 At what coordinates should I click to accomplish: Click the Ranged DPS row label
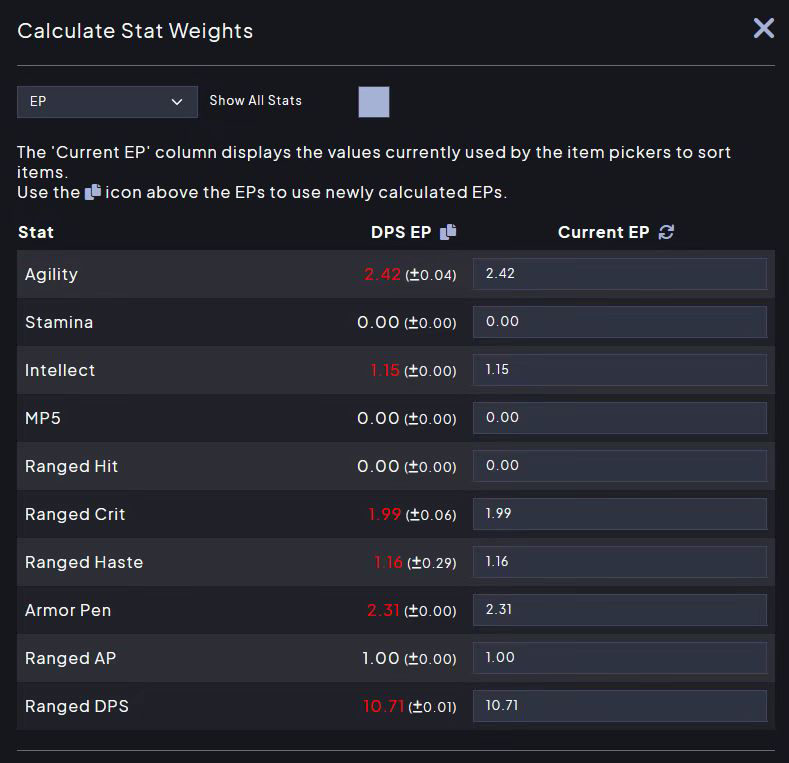click(x=77, y=706)
